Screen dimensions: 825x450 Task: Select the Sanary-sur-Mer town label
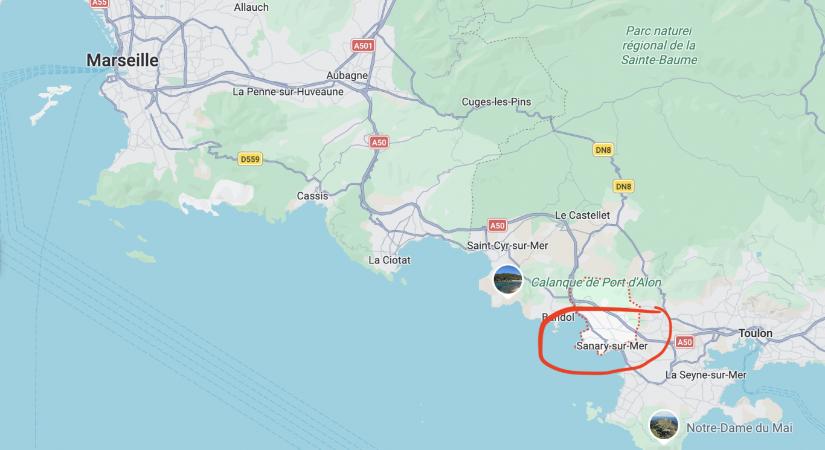point(612,346)
